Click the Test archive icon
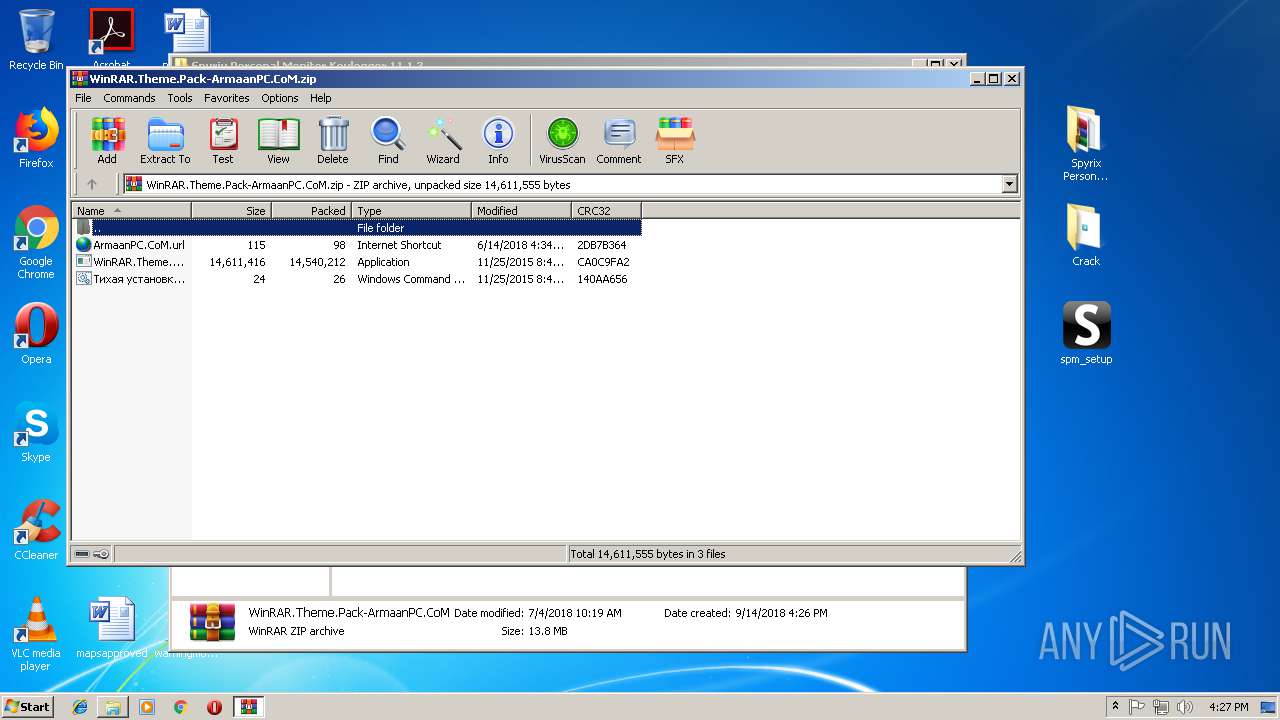The height and width of the screenshot is (720, 1280). [223, 140]
